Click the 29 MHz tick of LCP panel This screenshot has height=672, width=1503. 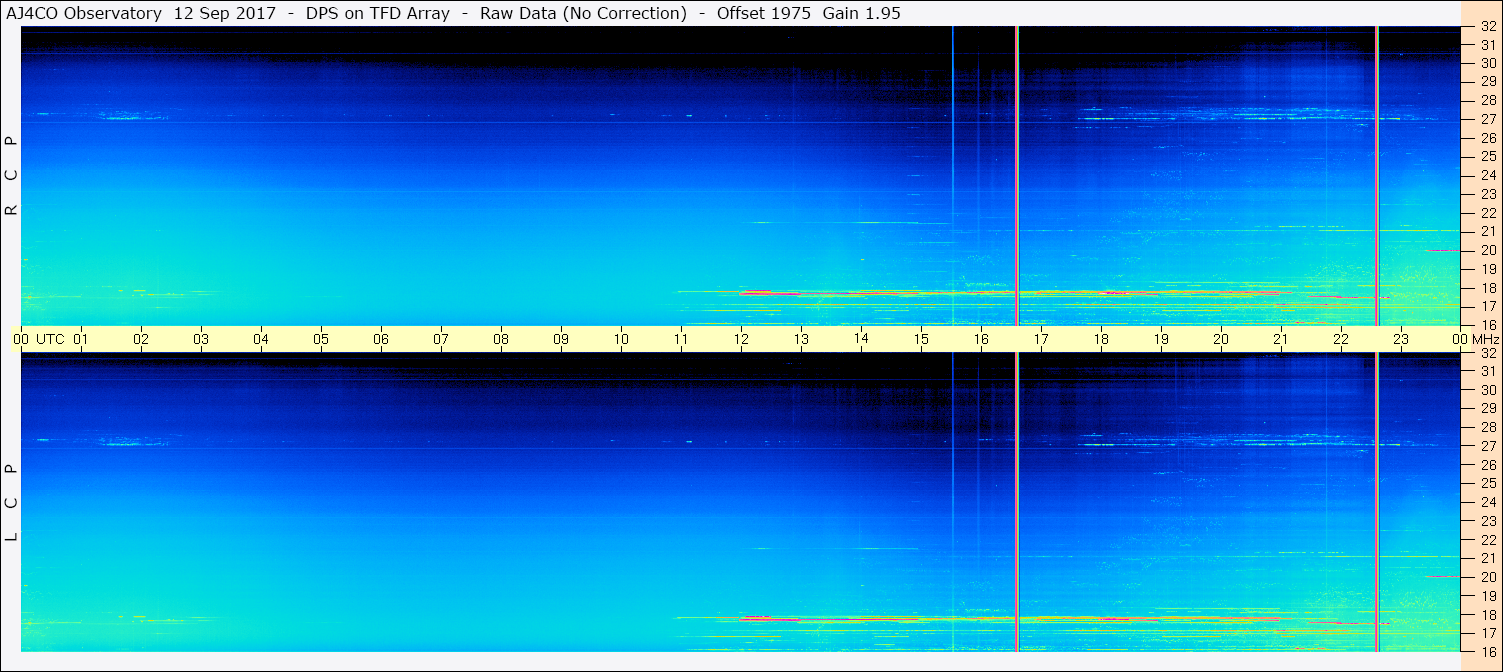pos(1488,409)
